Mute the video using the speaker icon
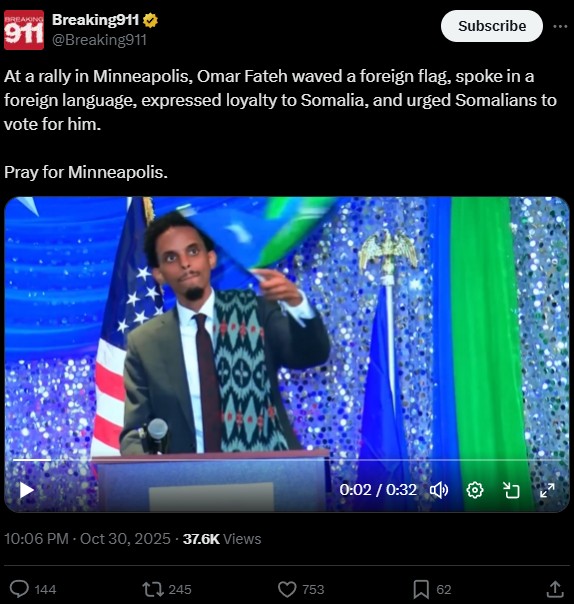Image resolution: width=574 pixels, height=604 pixels. click(439, 490)
